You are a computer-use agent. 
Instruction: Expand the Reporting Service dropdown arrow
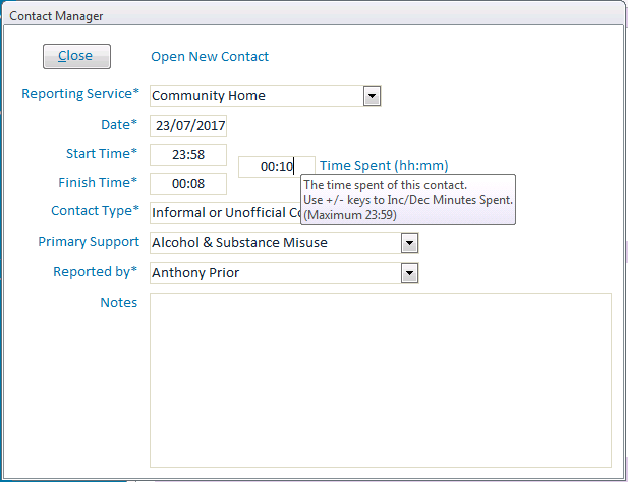372,96
